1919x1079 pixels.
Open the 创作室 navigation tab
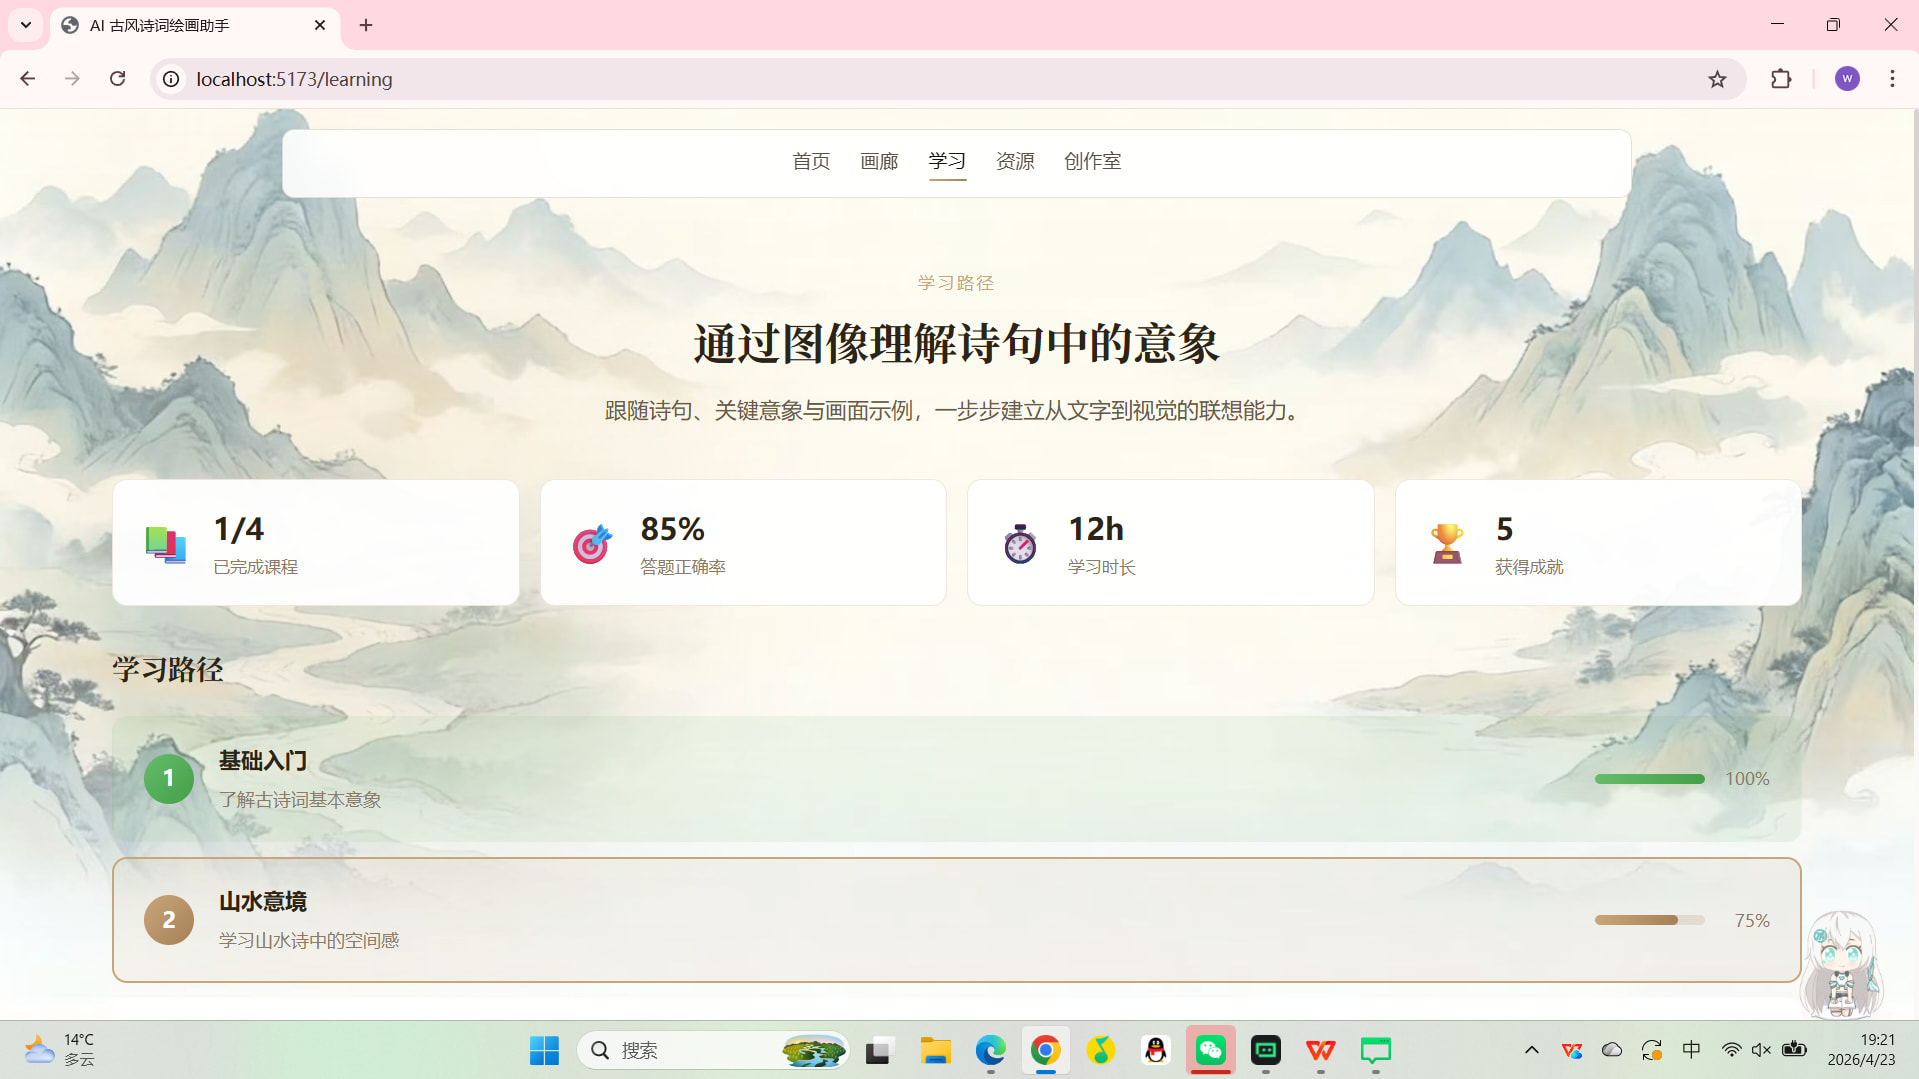(1092, 161)
